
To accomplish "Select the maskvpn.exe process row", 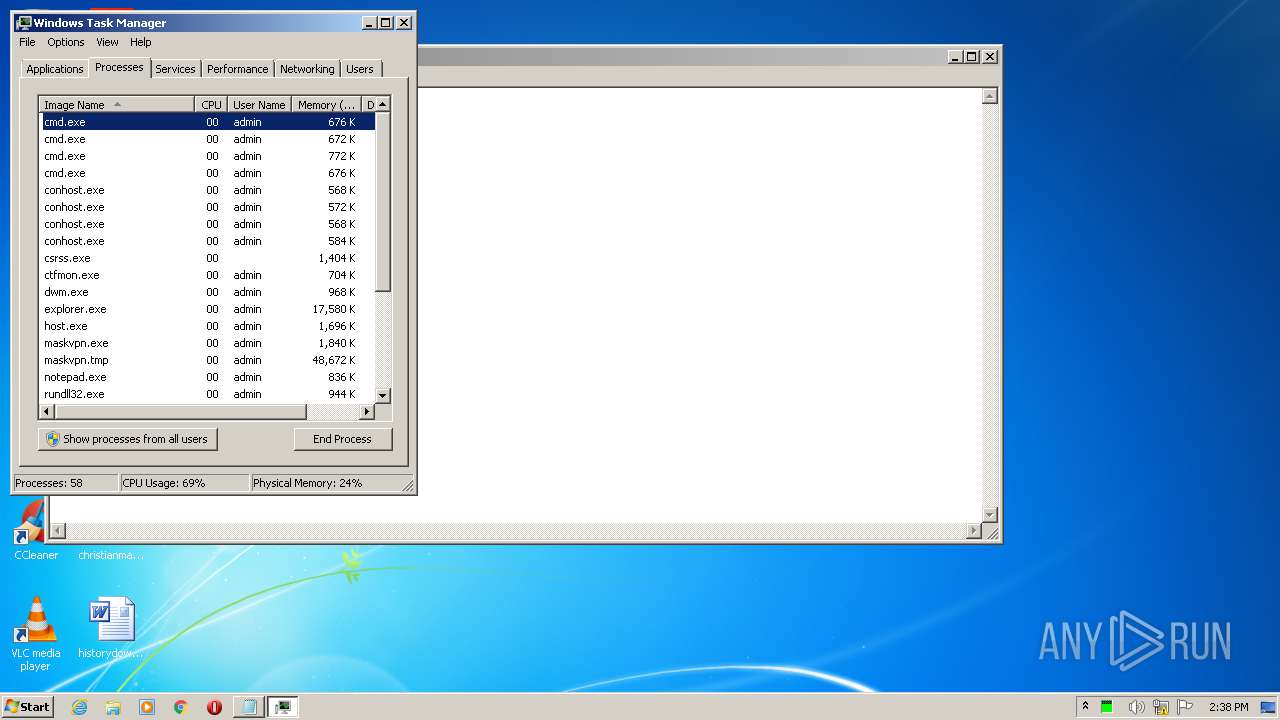I will [x=207, y=343].
